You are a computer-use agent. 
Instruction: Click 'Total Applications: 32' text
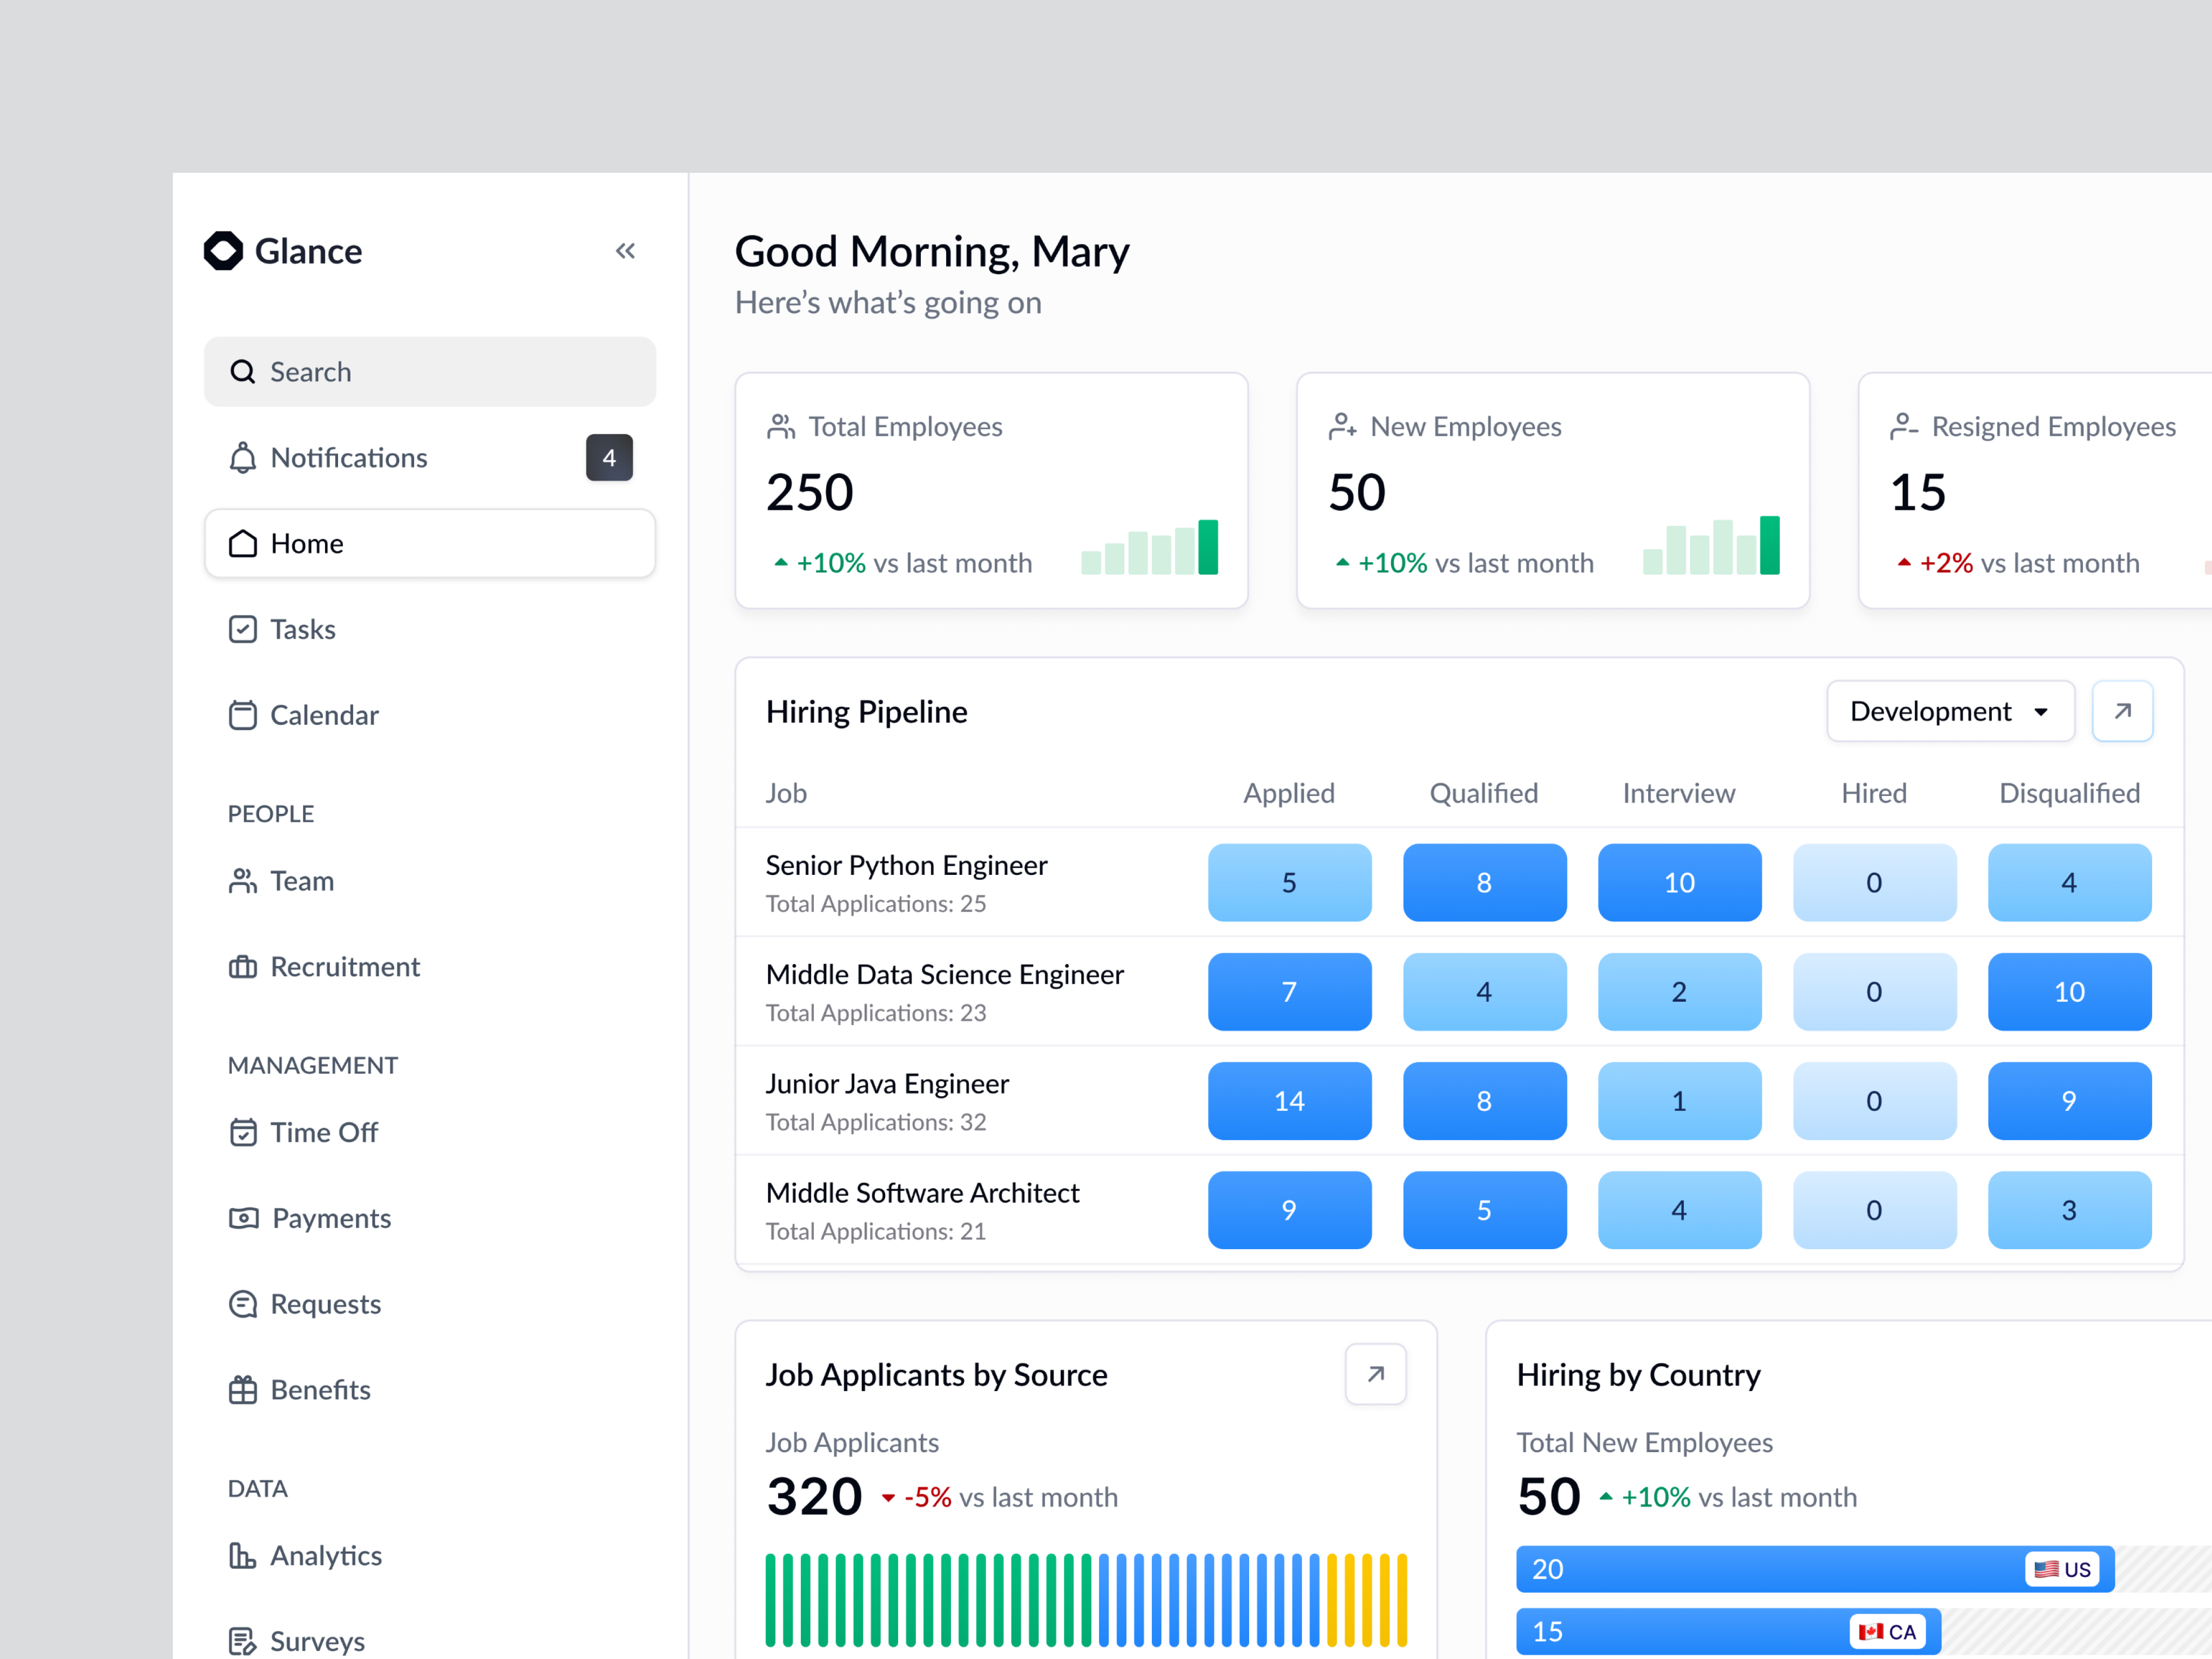[876, 1122]
